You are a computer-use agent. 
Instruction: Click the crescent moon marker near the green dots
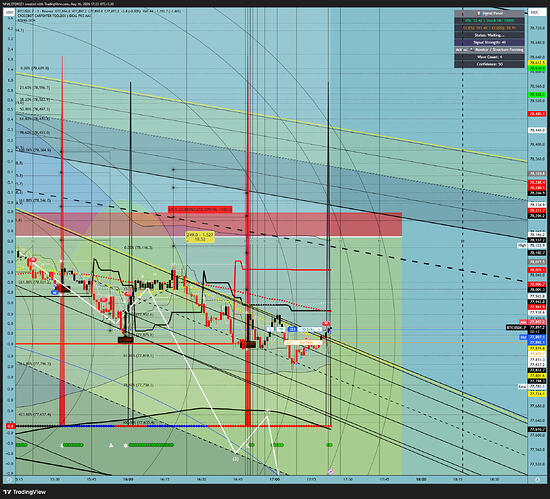pos(62,445)
